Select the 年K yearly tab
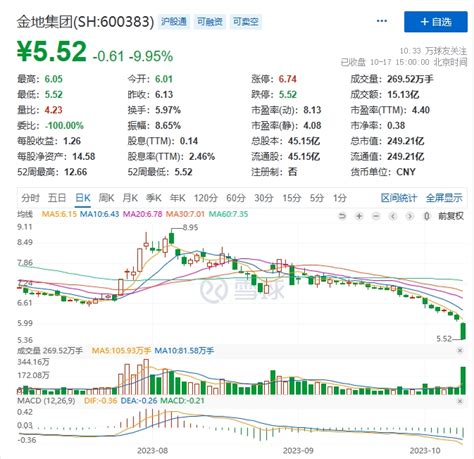 pos(177,198)
